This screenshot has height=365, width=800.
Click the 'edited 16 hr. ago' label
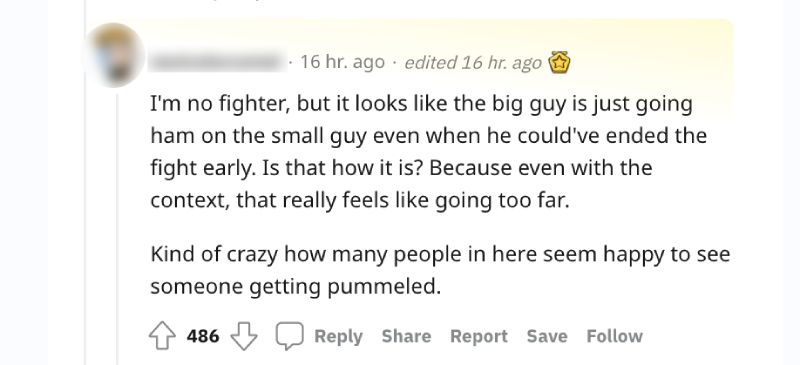(472, 63)
